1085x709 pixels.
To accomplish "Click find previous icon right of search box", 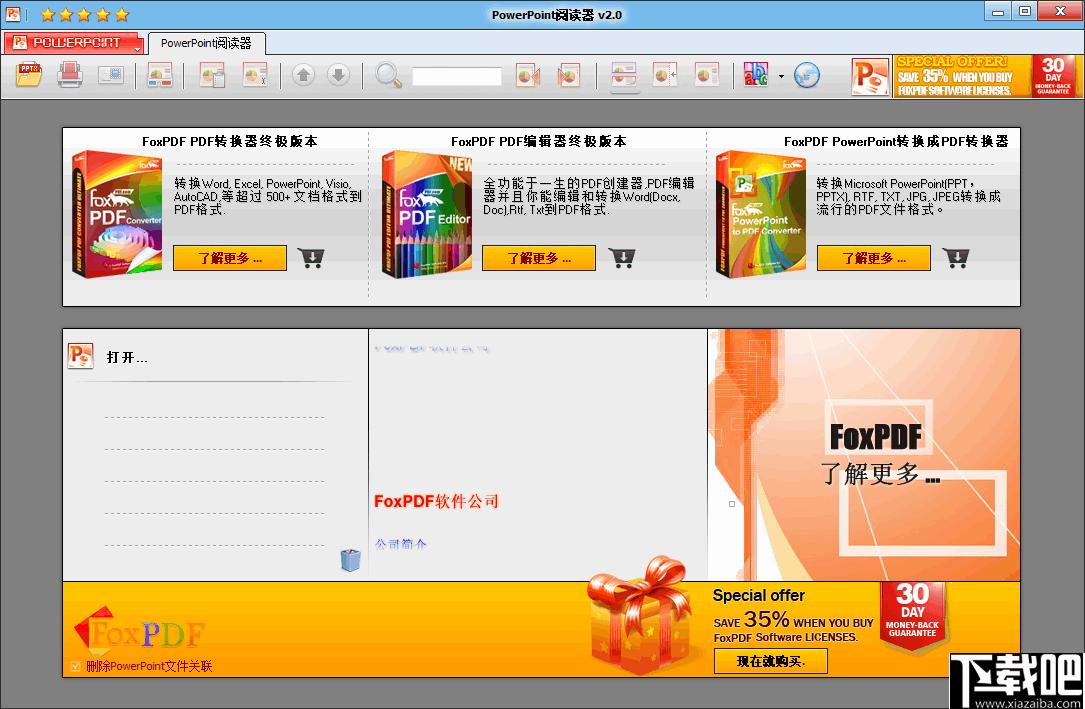I will tap(527, 75).
